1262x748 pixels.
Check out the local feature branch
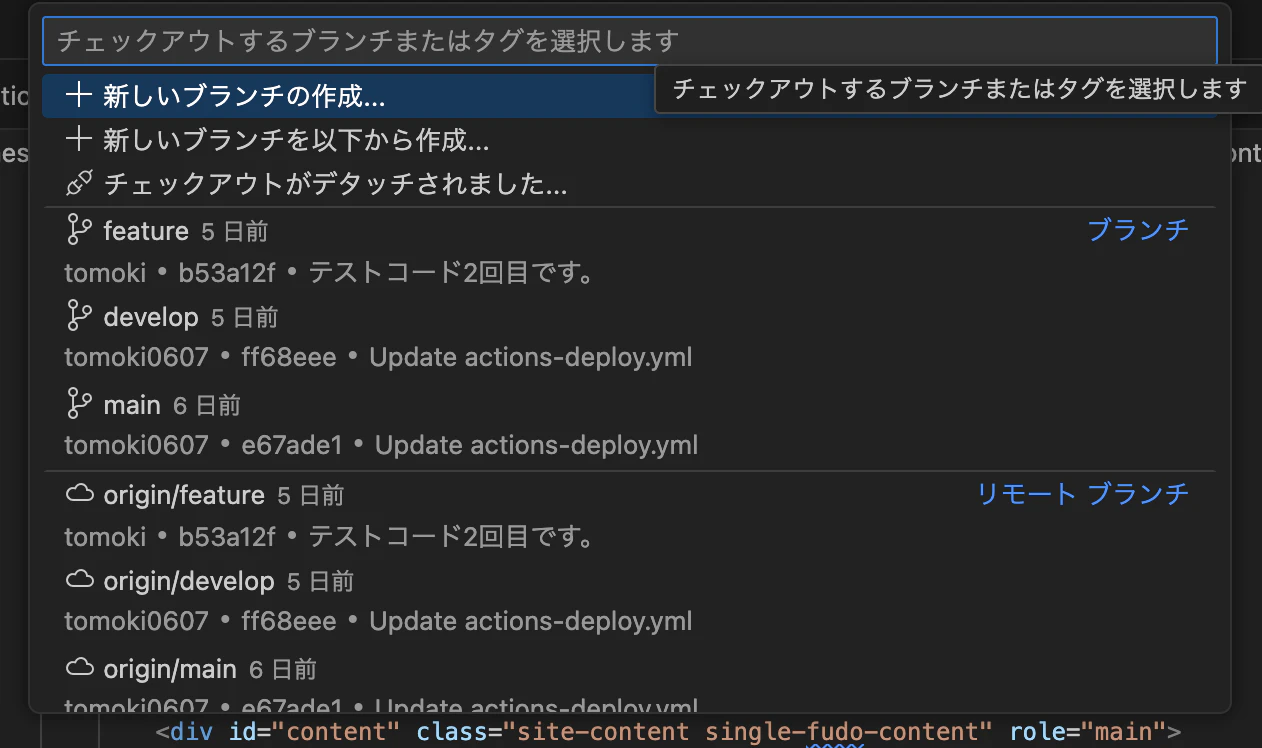(x=630, y=251)
